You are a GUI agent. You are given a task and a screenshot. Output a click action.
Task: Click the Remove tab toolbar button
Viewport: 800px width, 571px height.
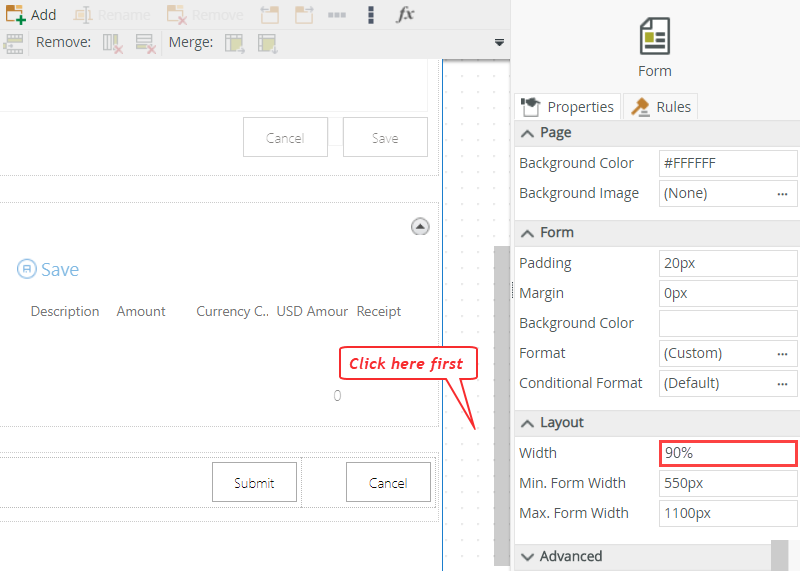click(x=205, y=14)
